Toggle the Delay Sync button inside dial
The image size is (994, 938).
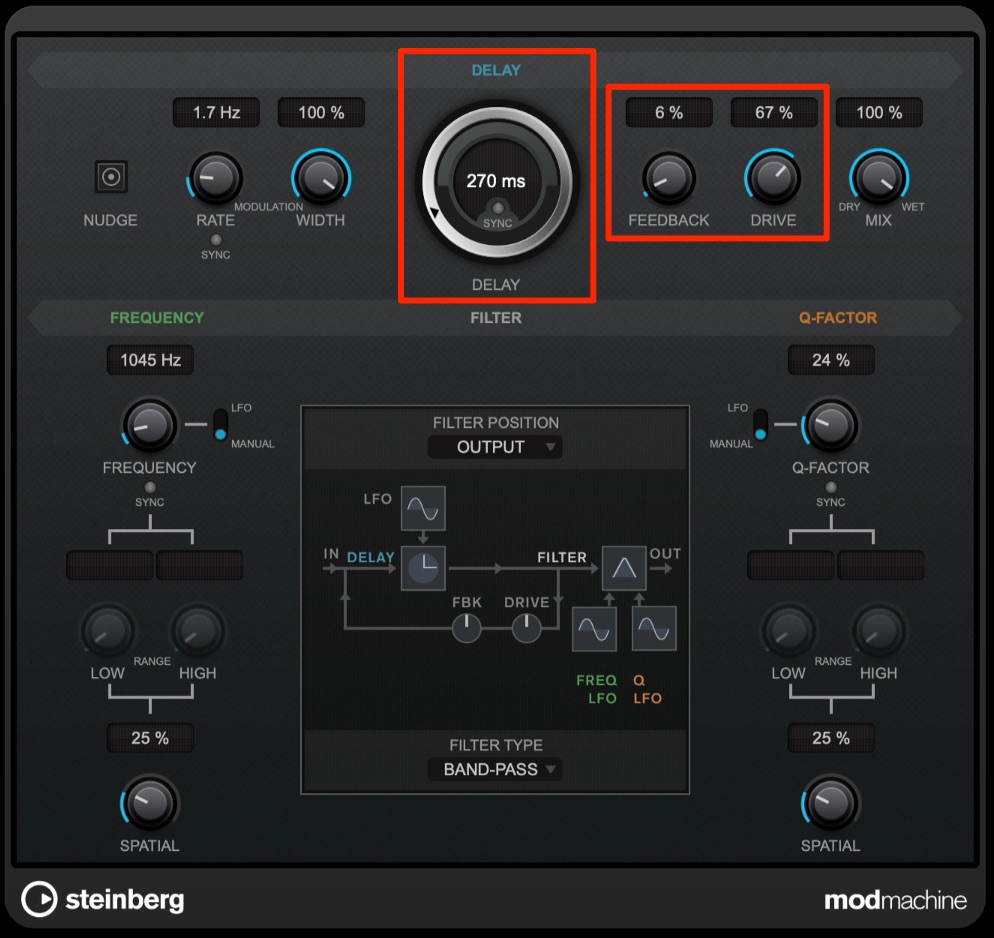click(498, 208)
